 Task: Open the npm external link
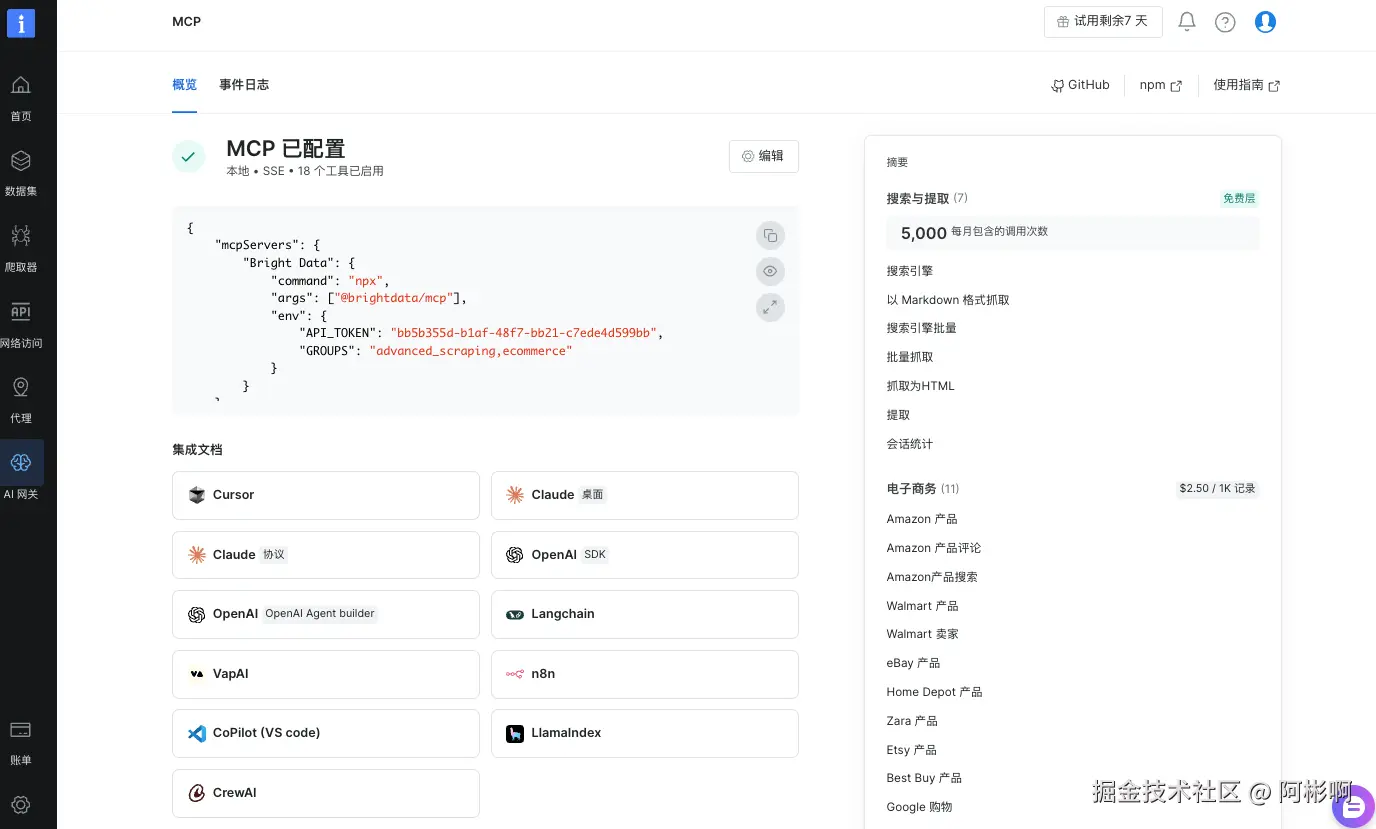point(1161,85)
